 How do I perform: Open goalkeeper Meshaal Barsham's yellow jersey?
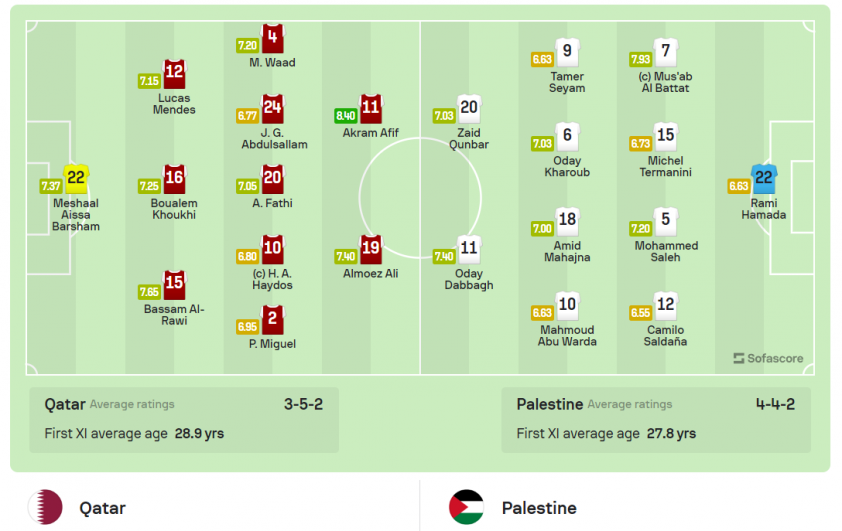[76, 179]
